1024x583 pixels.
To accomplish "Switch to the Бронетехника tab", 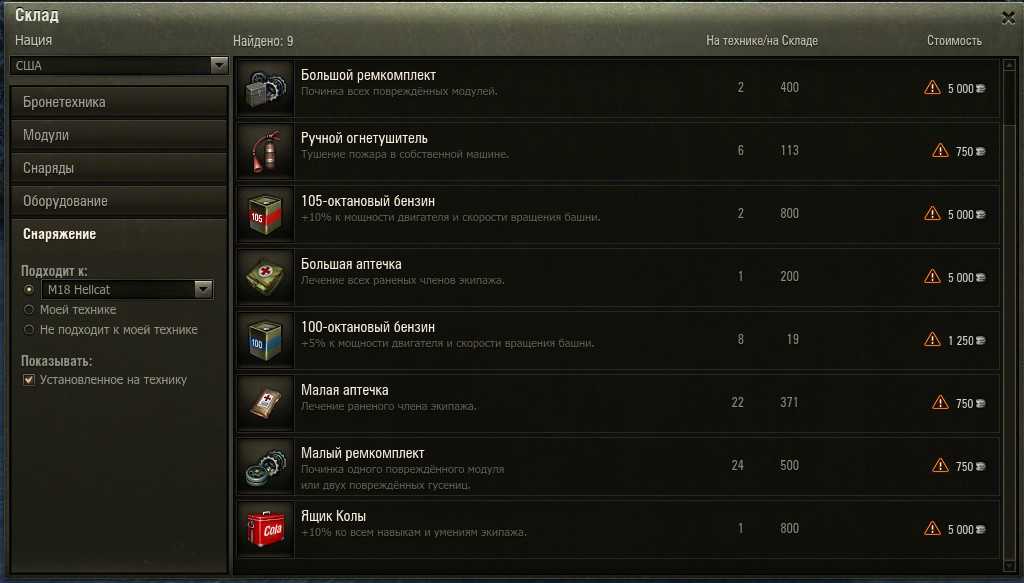I will click(x=119, y=102).
